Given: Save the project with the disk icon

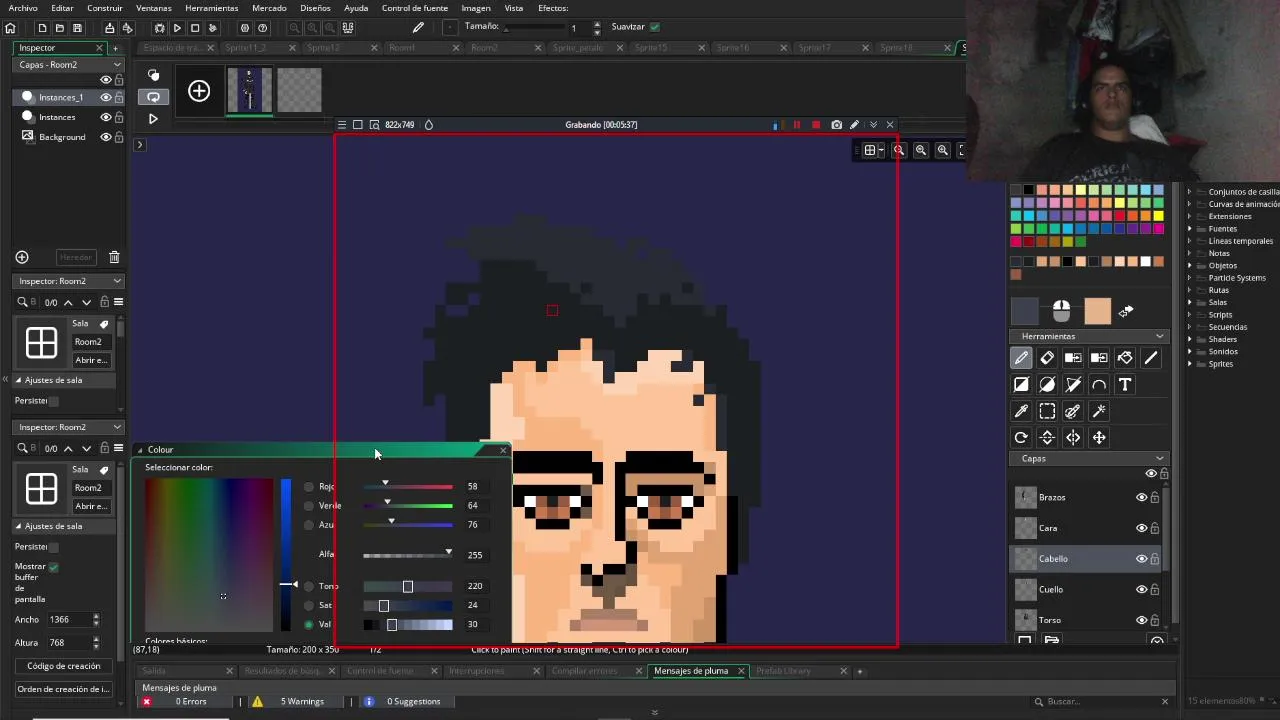Looking at the screenshot, I should point(77,28).
